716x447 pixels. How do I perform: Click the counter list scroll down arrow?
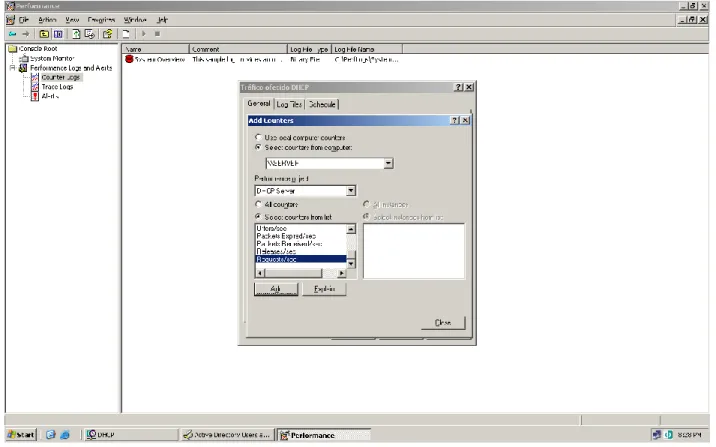[351, 264]
